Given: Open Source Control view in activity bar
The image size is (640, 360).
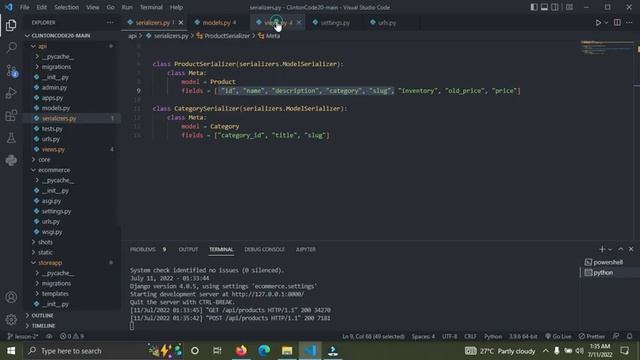Looking at the screenshot, I should point(11,71).
